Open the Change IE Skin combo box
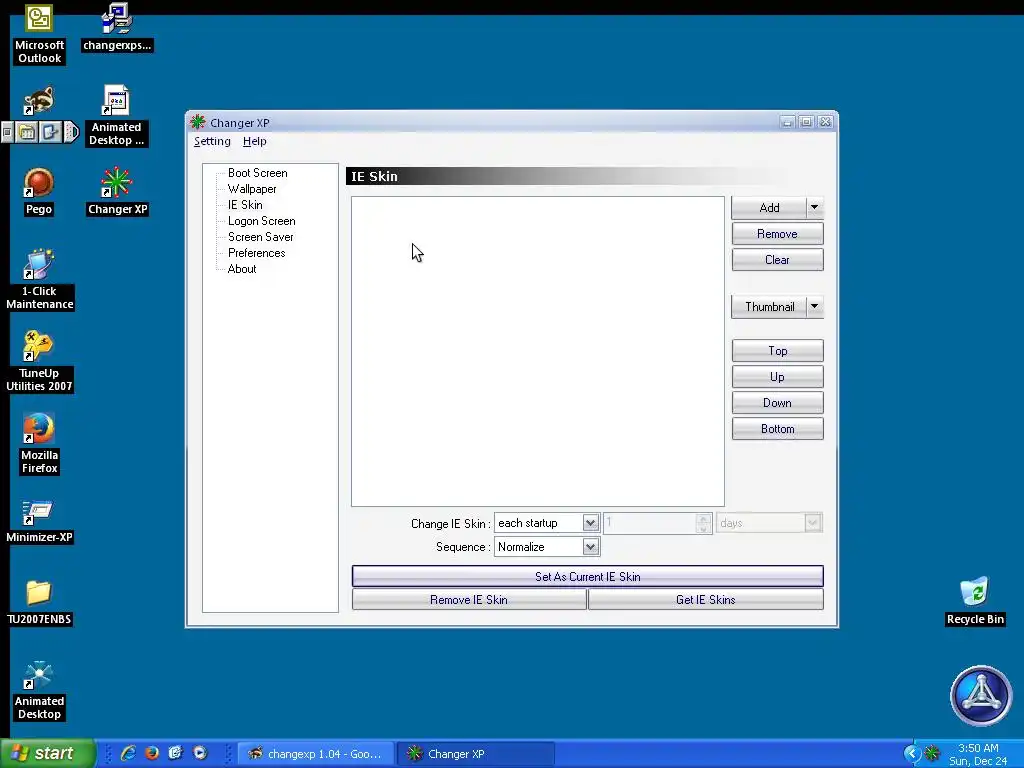This screenshot has width=1024, height=768. tap(547, 523)
